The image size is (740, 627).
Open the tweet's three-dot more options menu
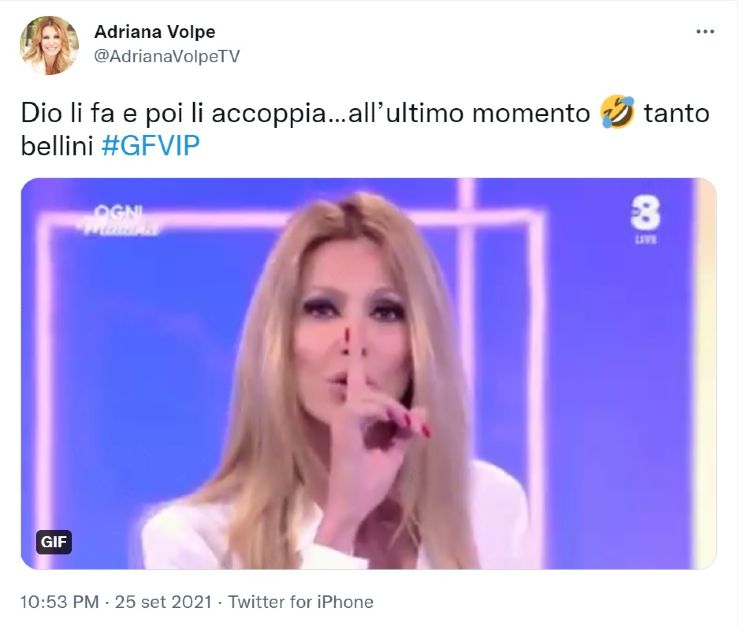coord(705,32)
